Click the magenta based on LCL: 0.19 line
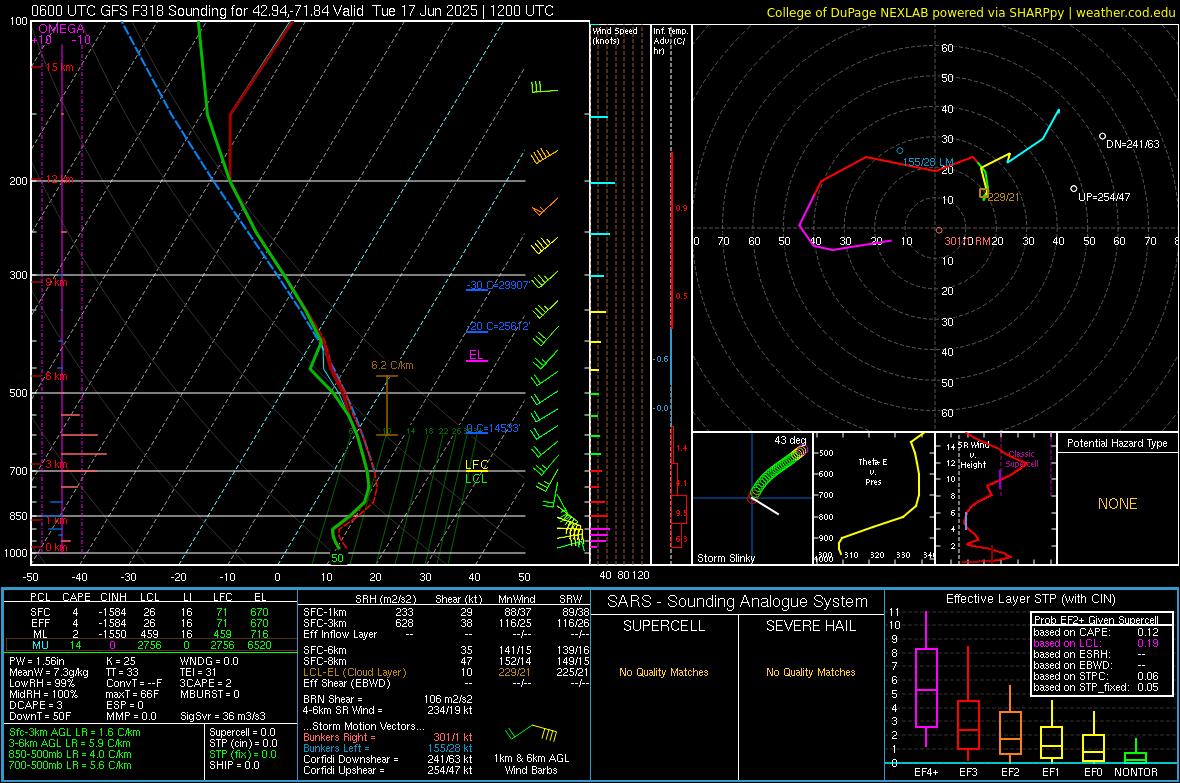The image size is (1180, 783). pos(1096,643)
